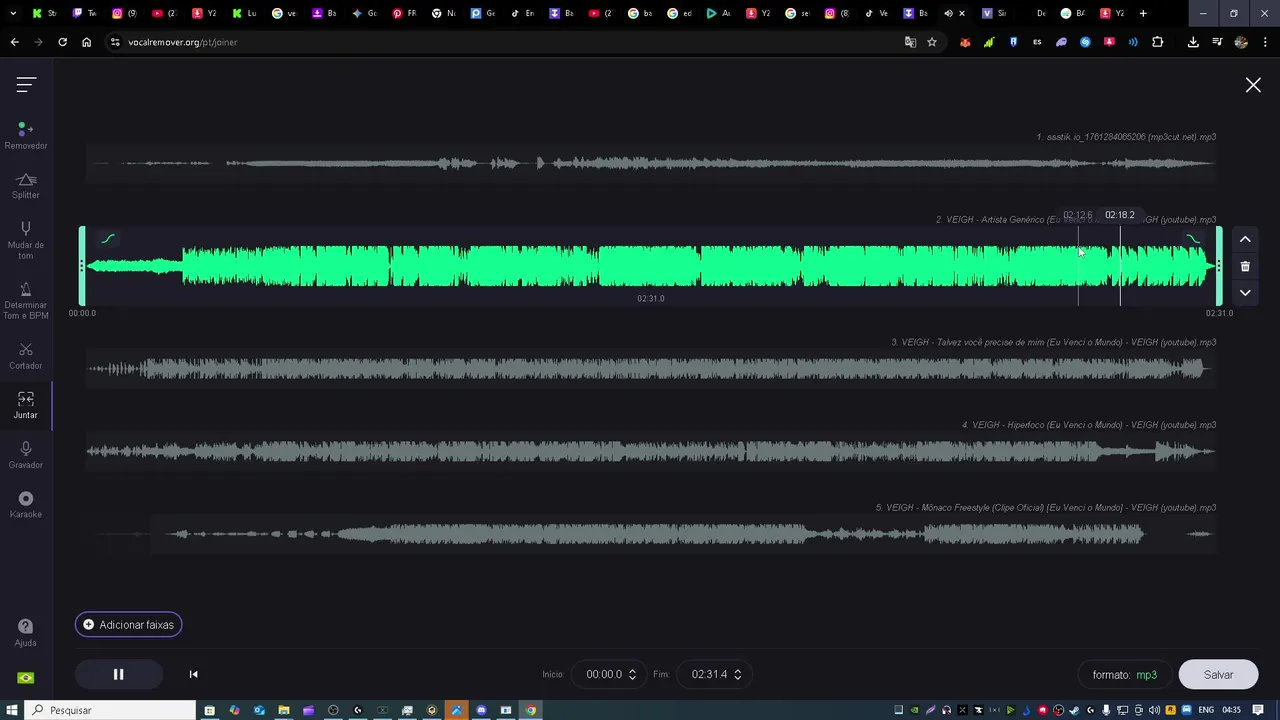
Task: Open browser downloads
Action: click(1193, 42)
